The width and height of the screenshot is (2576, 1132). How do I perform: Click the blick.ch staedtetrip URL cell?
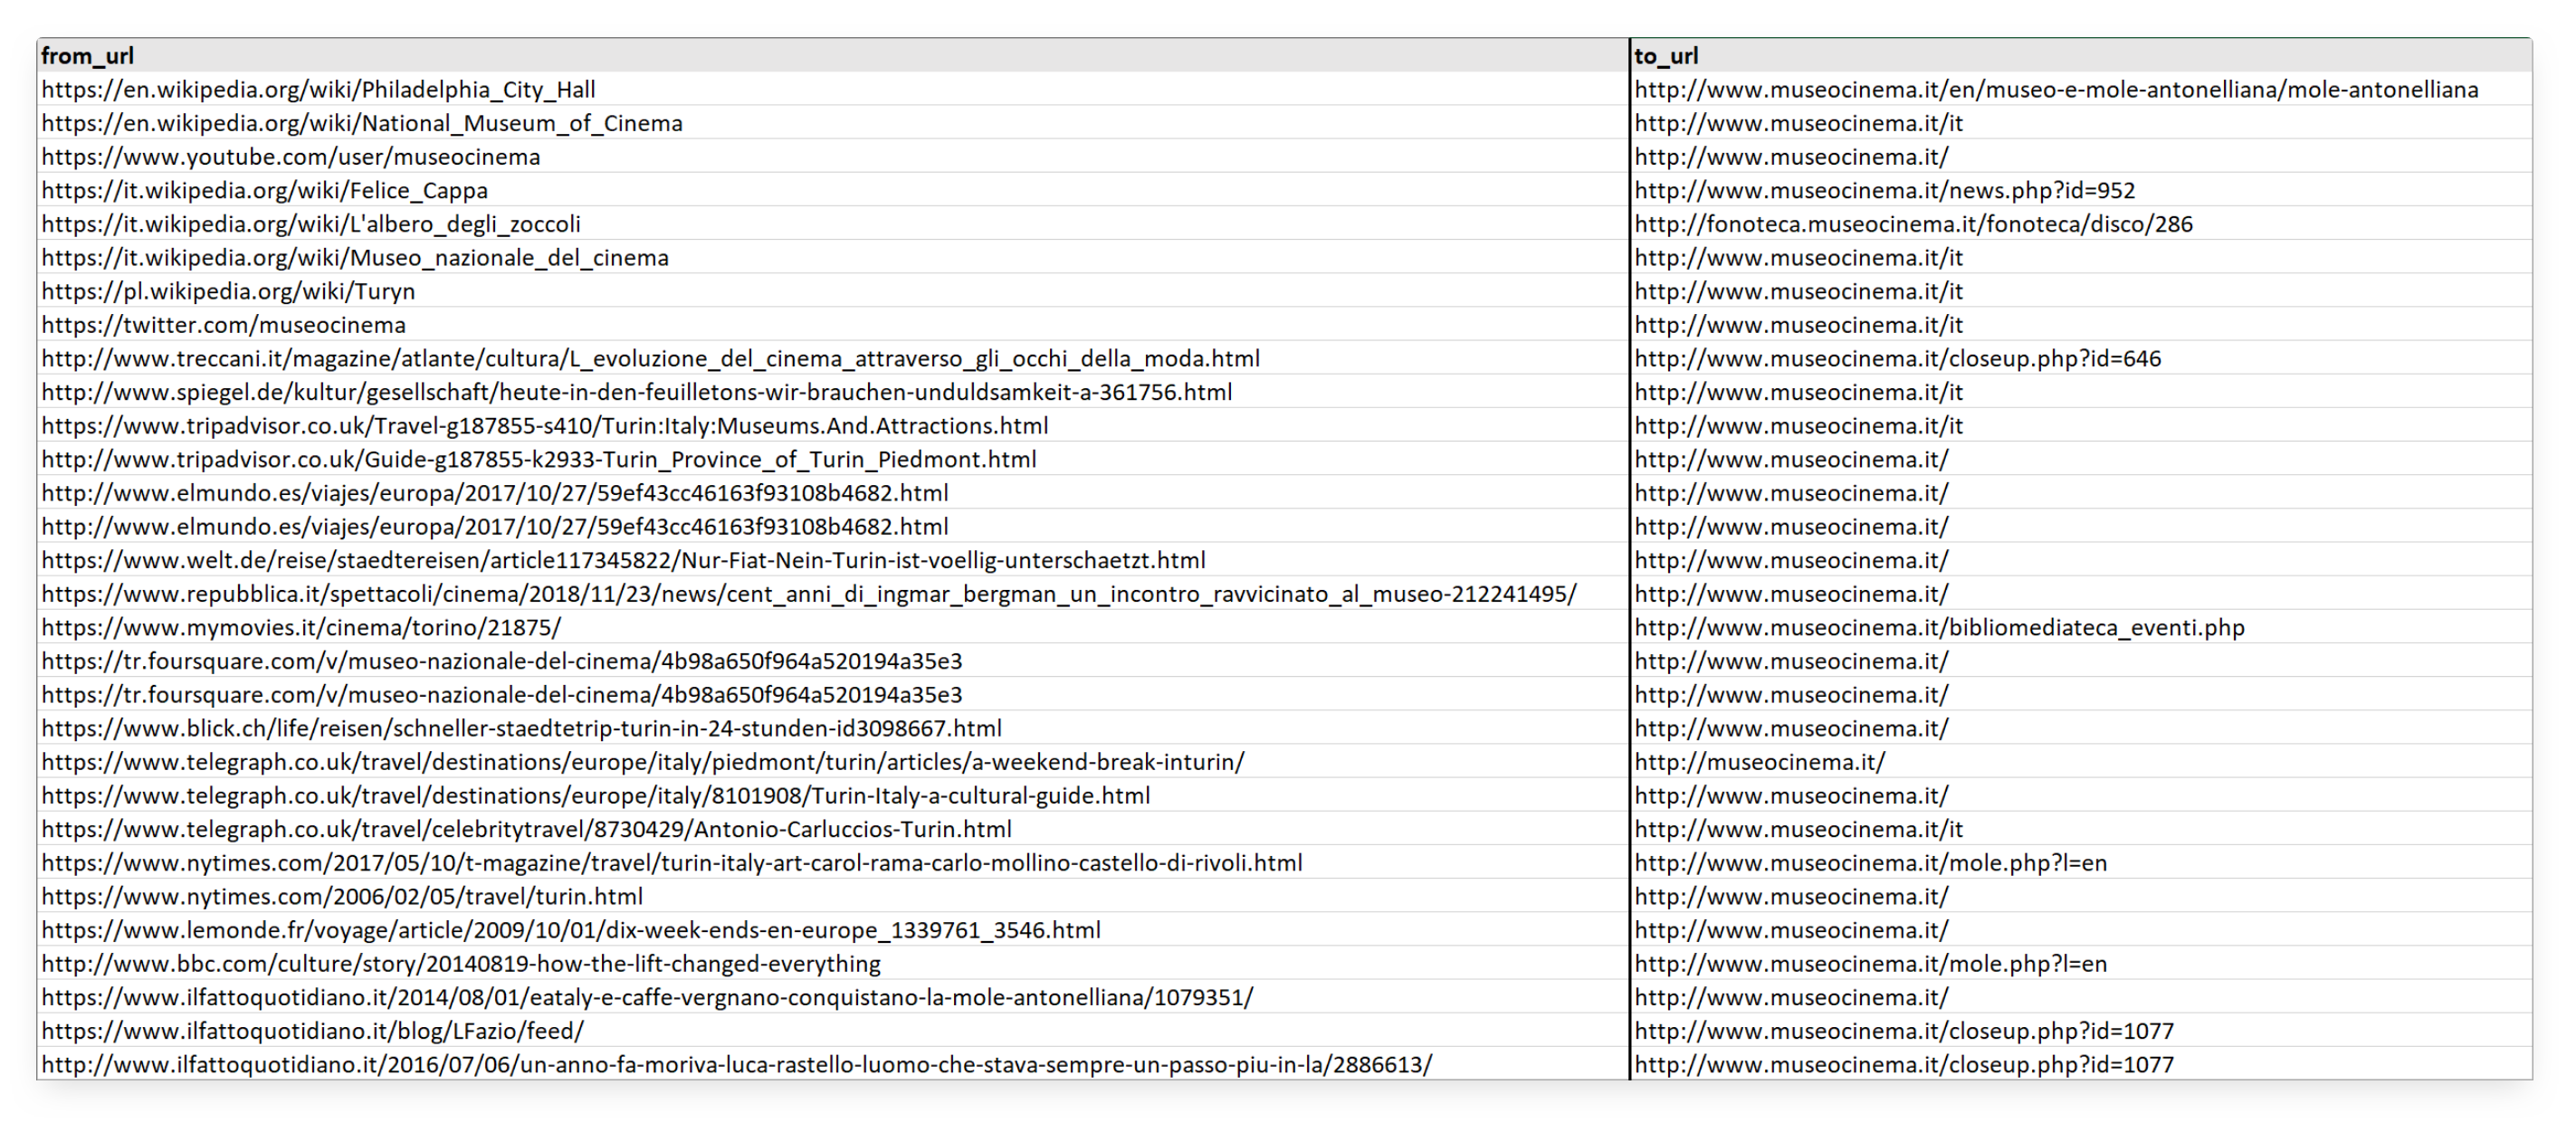point(521,728)
